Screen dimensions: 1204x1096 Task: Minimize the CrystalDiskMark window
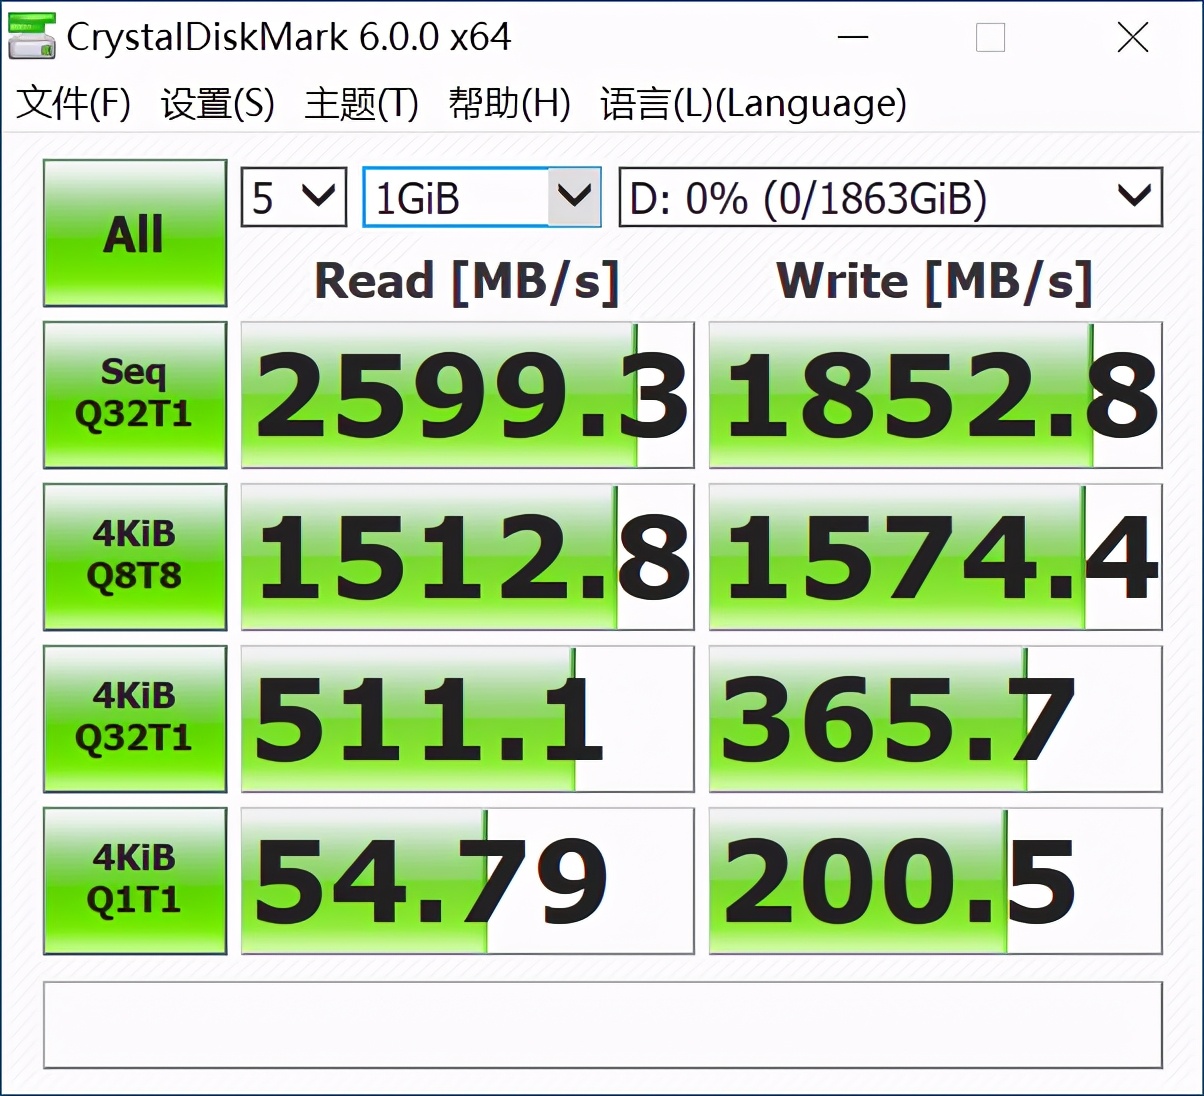(853, 38)
